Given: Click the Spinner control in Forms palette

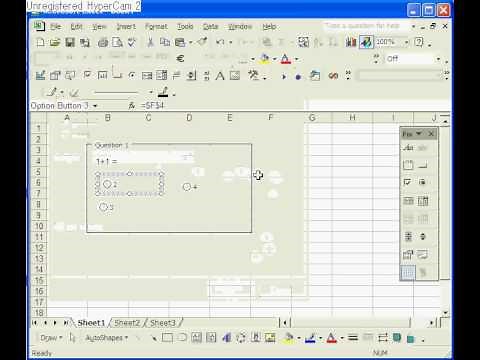Looking at the screenshot, I should tap(423, 236).
